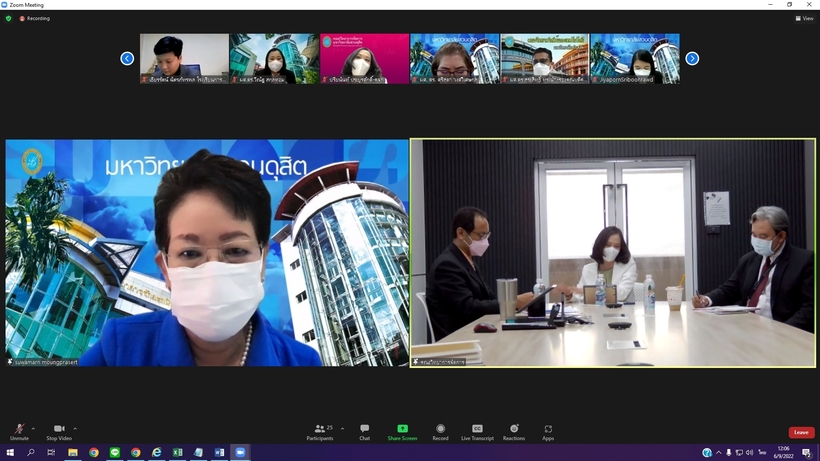Open Windows notification center
This screenshot has height=461, width=820.
(x=807, y=453)
